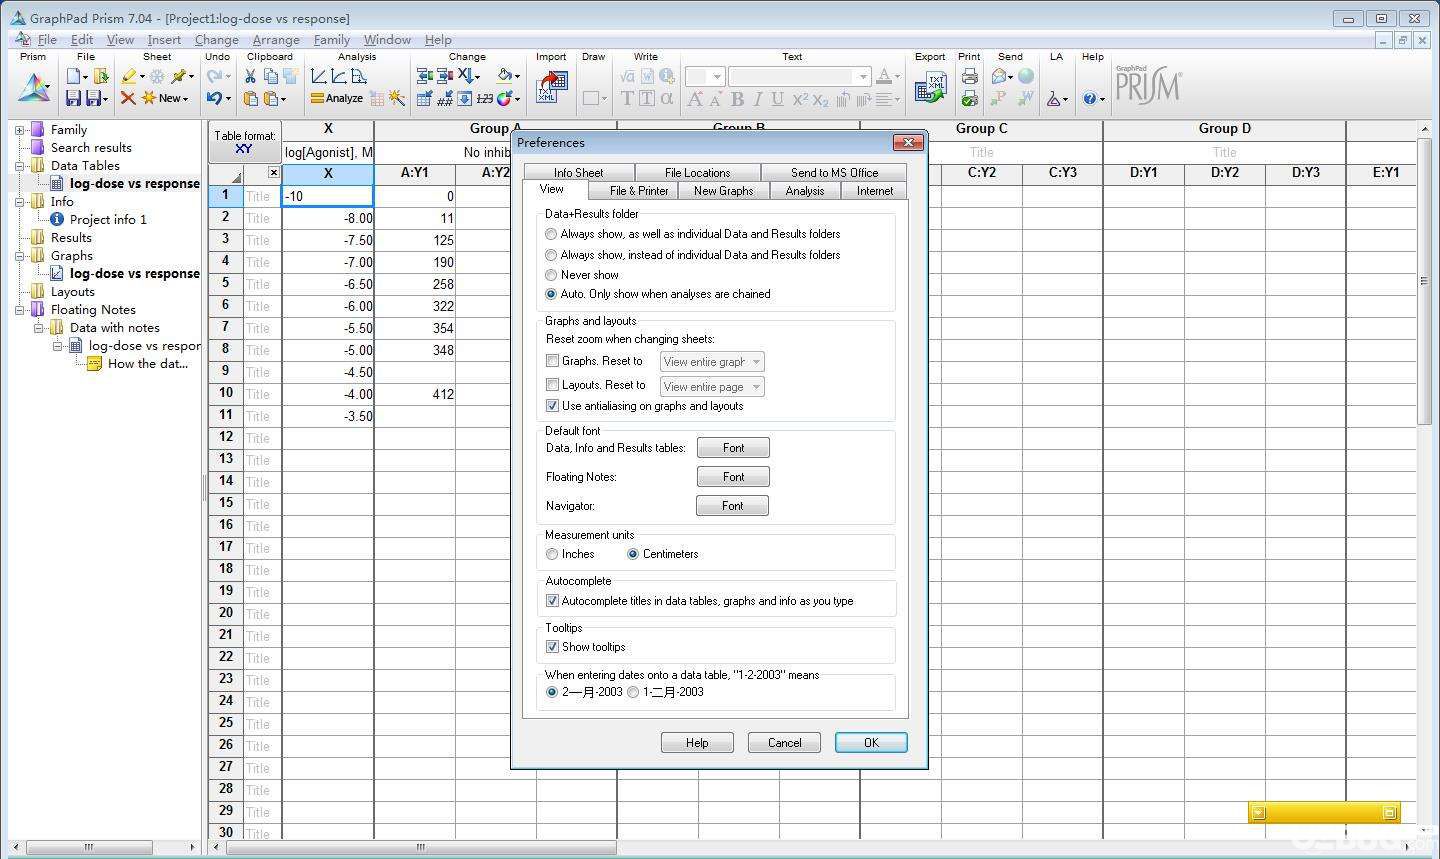Click Cancel in Preferences dialog
Image resolution: width=1440 pixels, height=859 pixels.
pyautogui.click(x=784, y=743)
